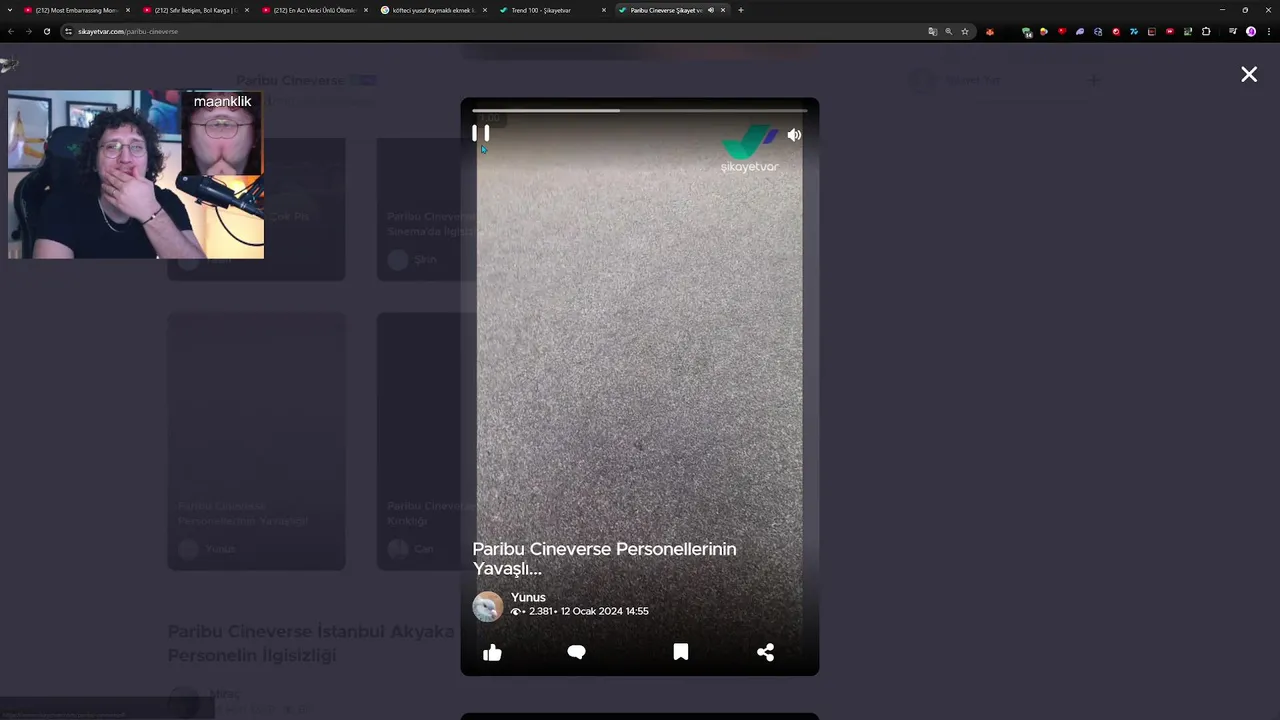Click the address bar showing sikayetvar.com/paribu-cineverse
The width and height of the screenshot is (1280, 720).
pos(500,31)
